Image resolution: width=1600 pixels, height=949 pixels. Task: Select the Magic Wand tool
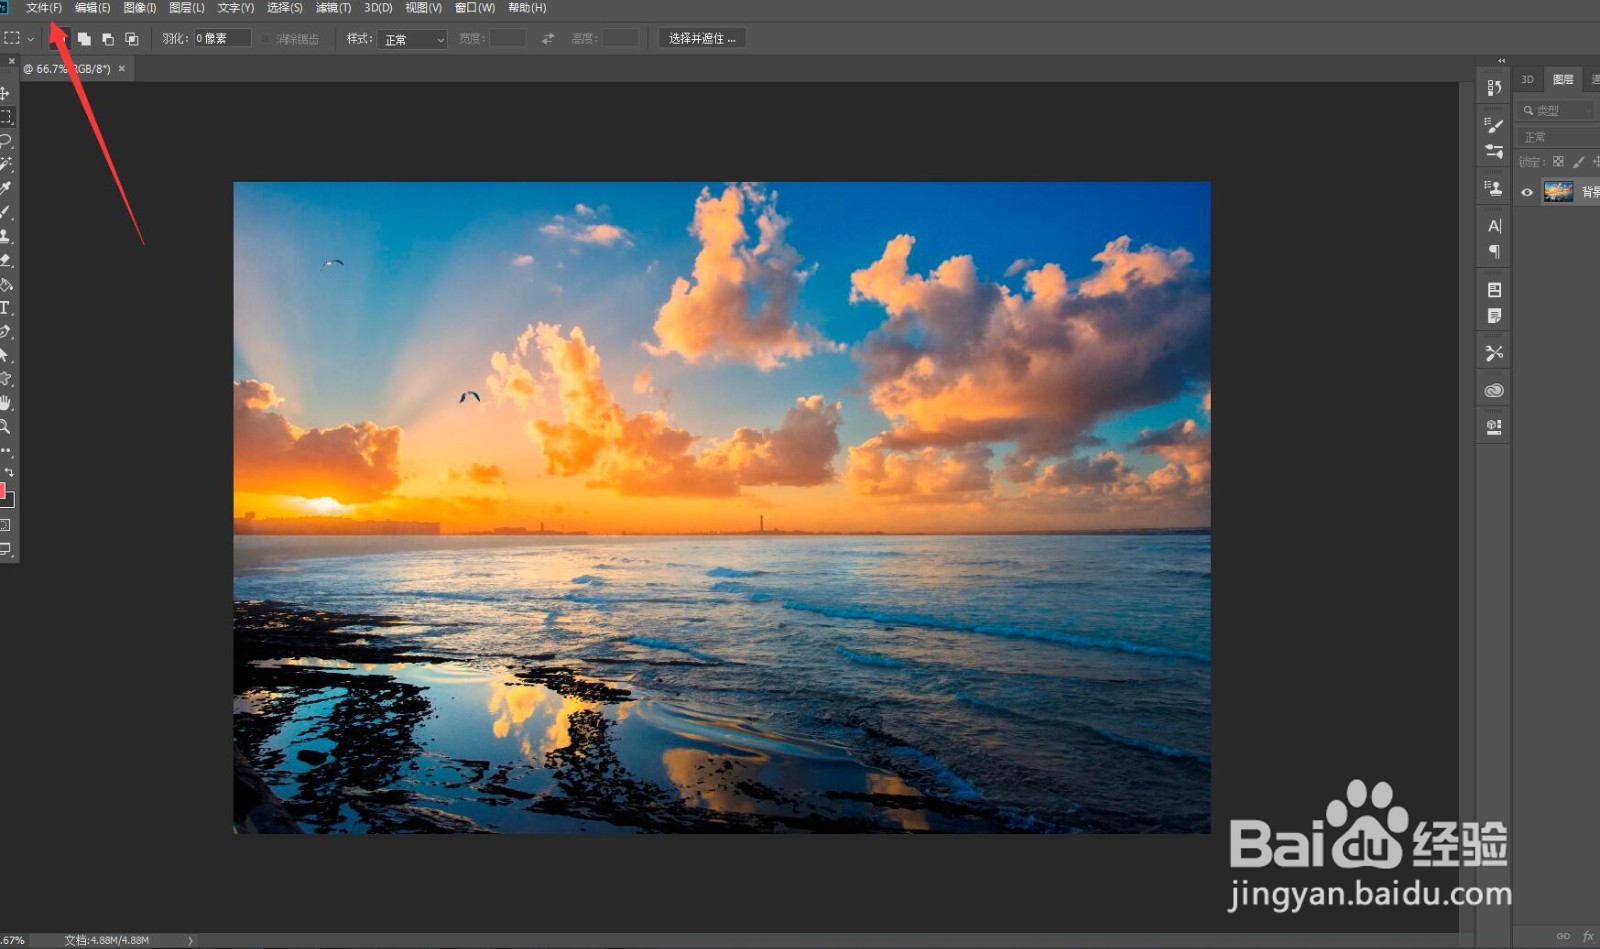[6, 164]
